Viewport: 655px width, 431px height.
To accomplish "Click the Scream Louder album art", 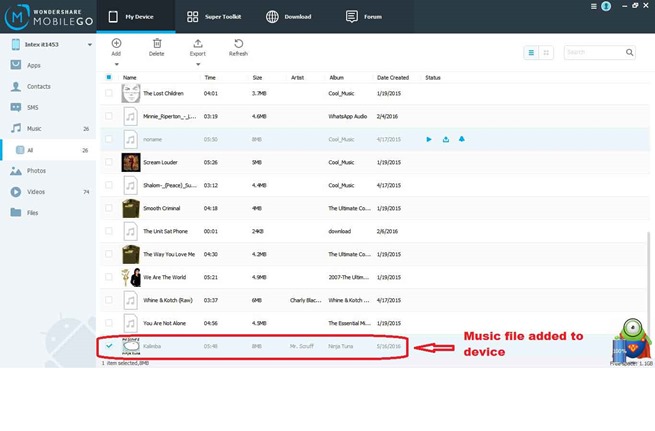I will 131,162.
